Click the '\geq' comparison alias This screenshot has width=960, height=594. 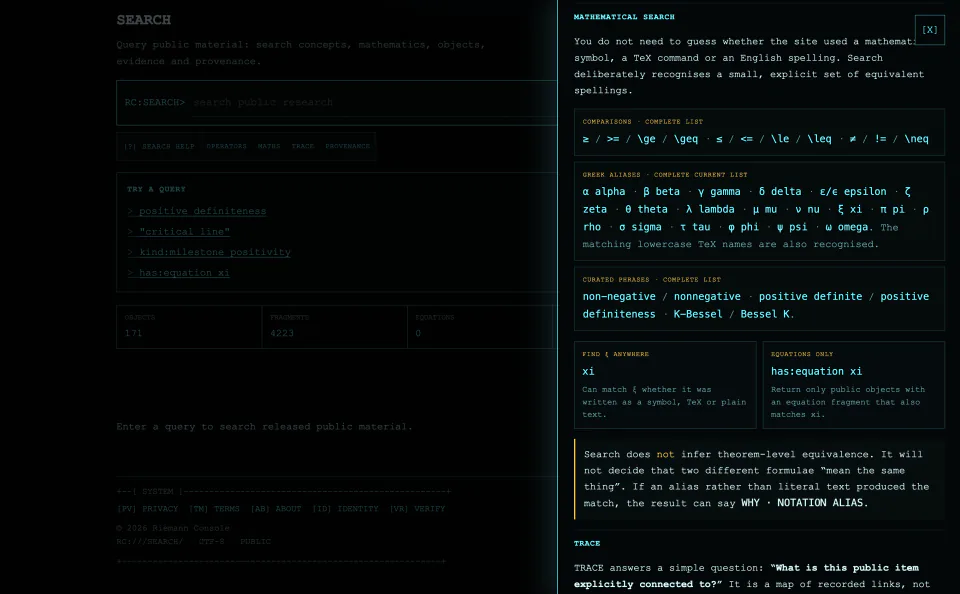click(686, 139)
